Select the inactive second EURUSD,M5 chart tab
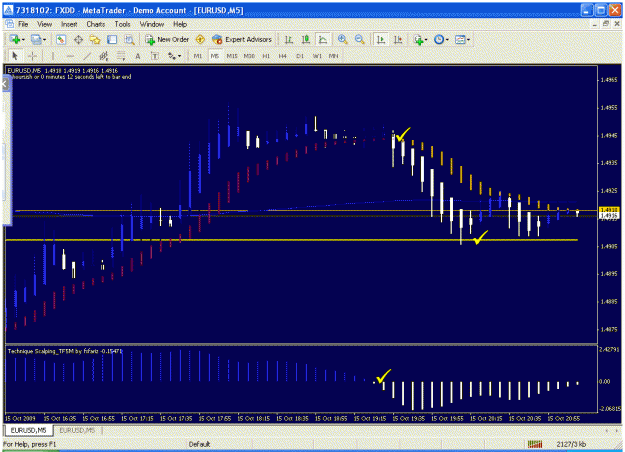 [x=77, y=430]
